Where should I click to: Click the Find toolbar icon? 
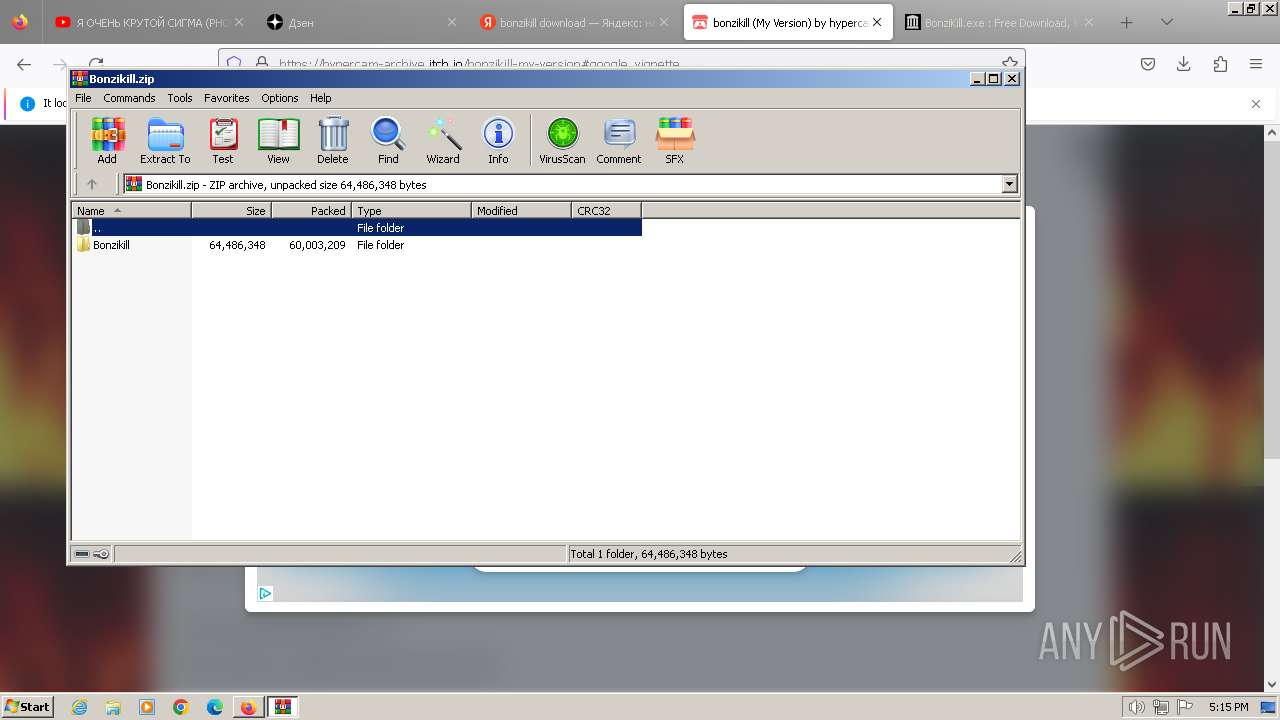(x=388, y=140)
